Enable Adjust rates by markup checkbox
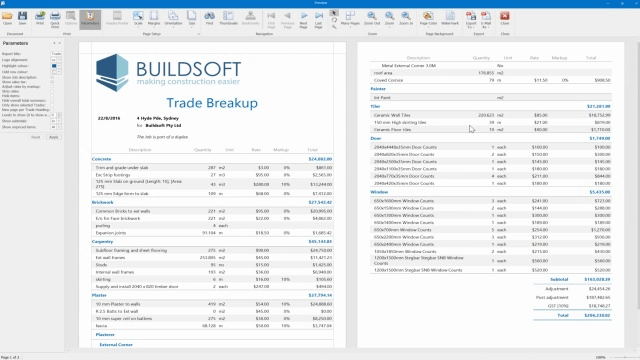 point(52,87)
